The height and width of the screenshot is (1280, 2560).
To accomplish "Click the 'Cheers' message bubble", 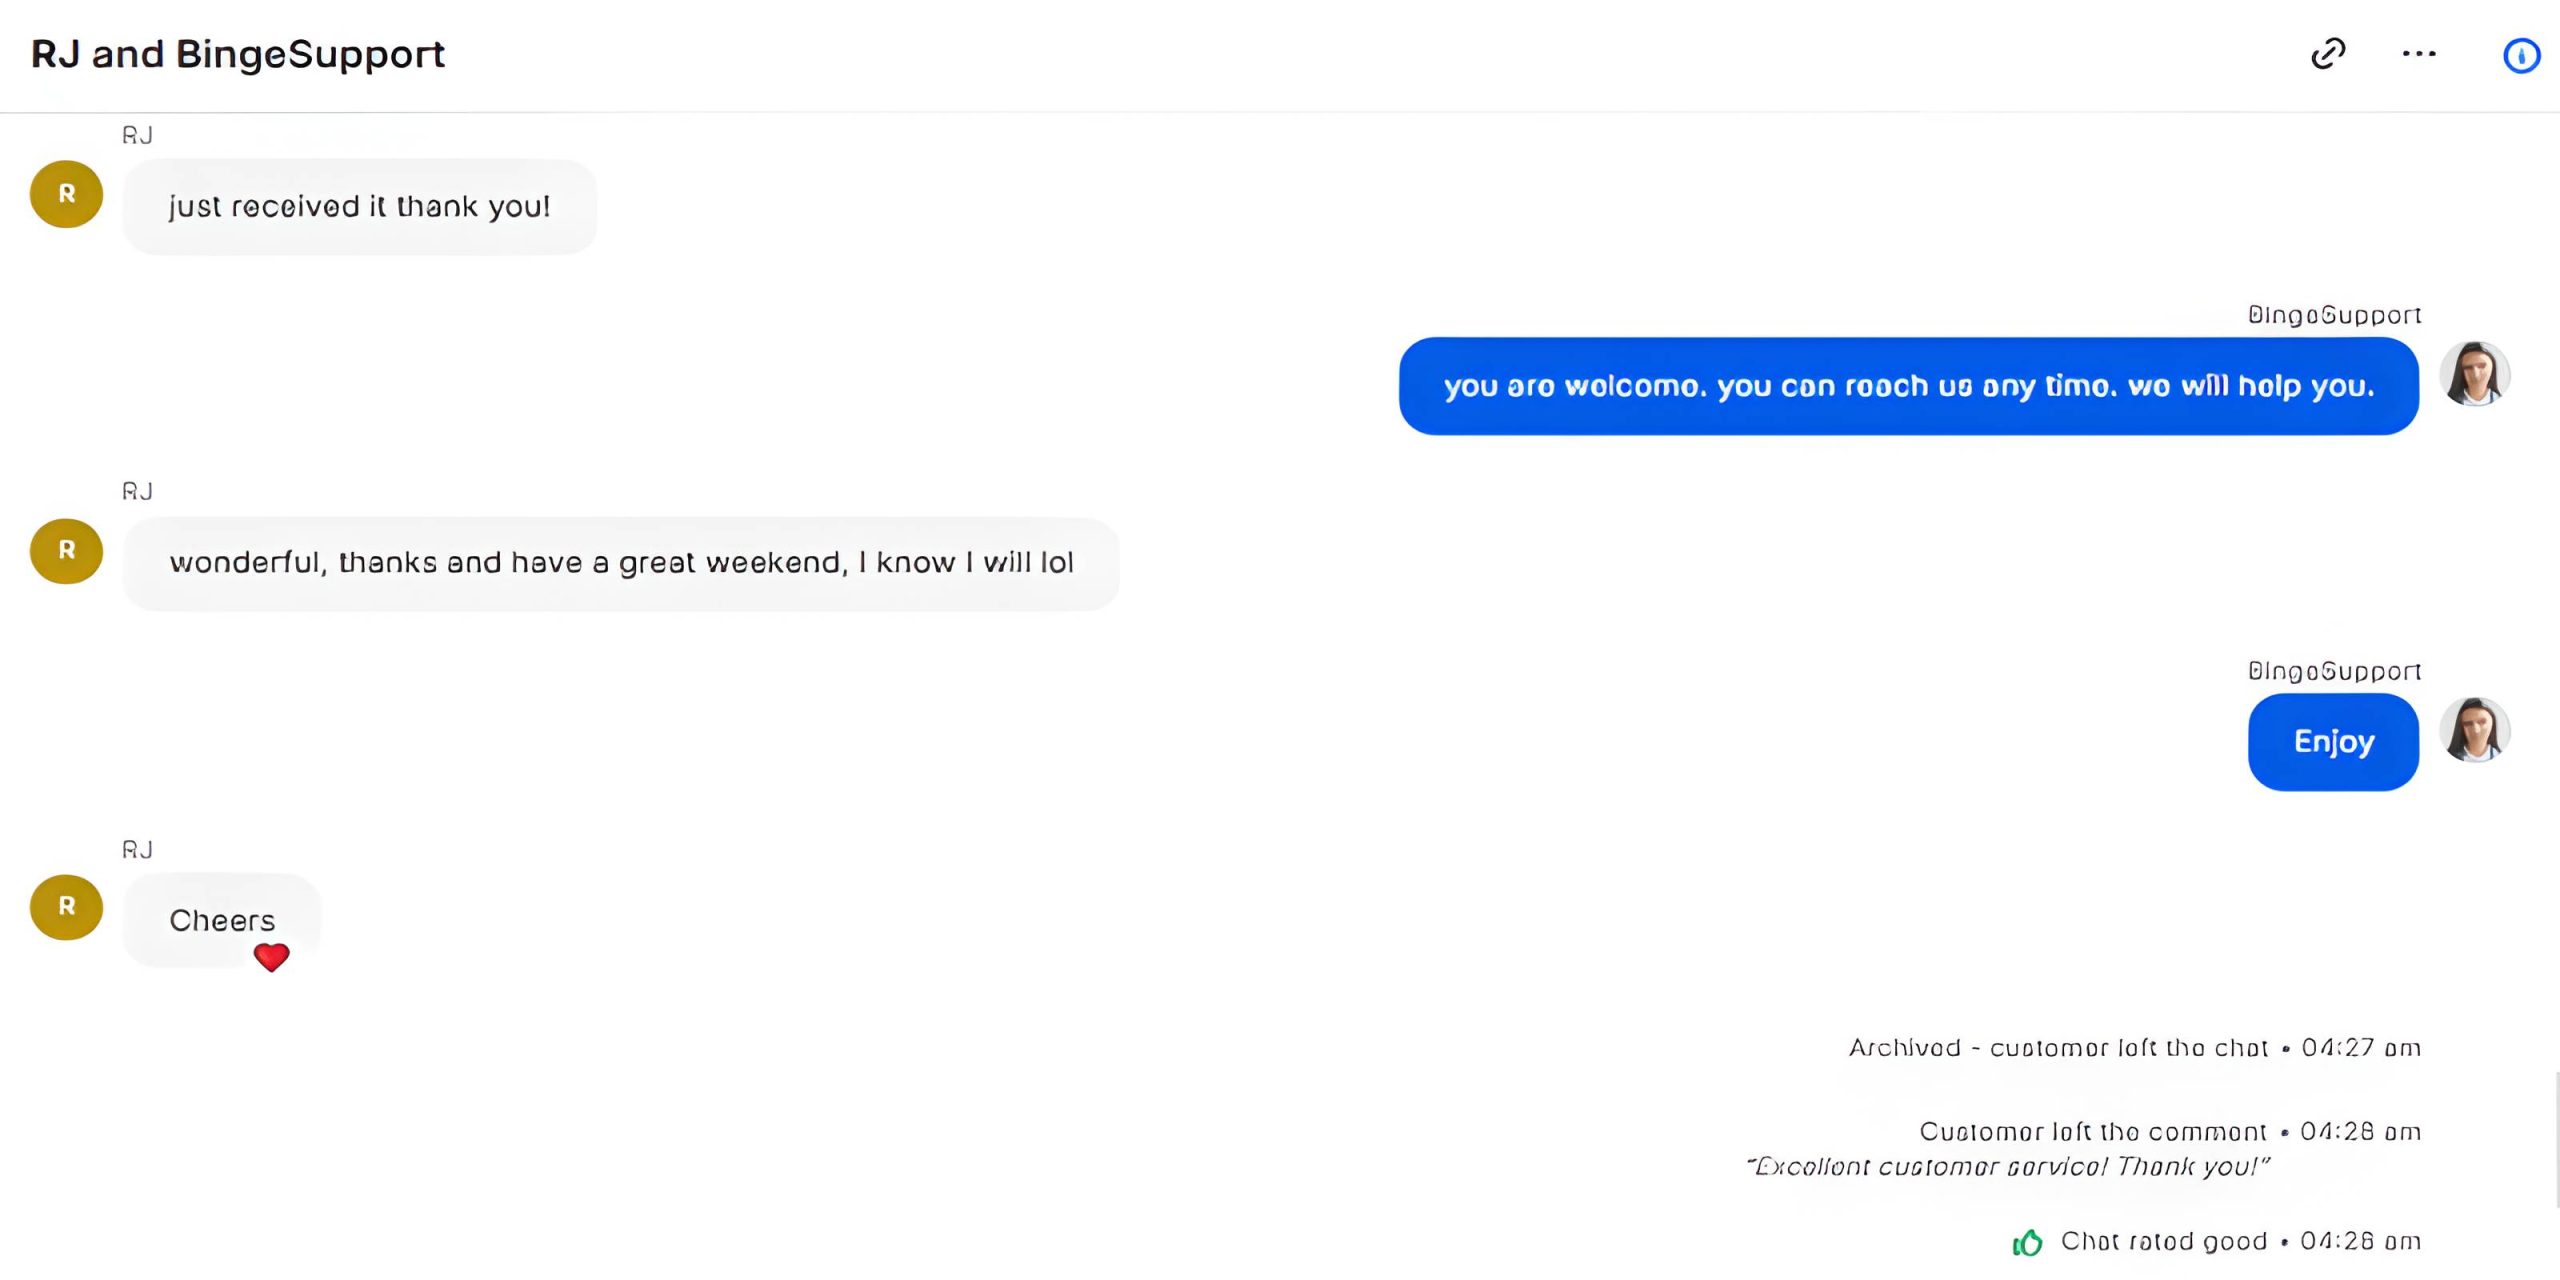I will pyautogui.click(x=221, y=919).
